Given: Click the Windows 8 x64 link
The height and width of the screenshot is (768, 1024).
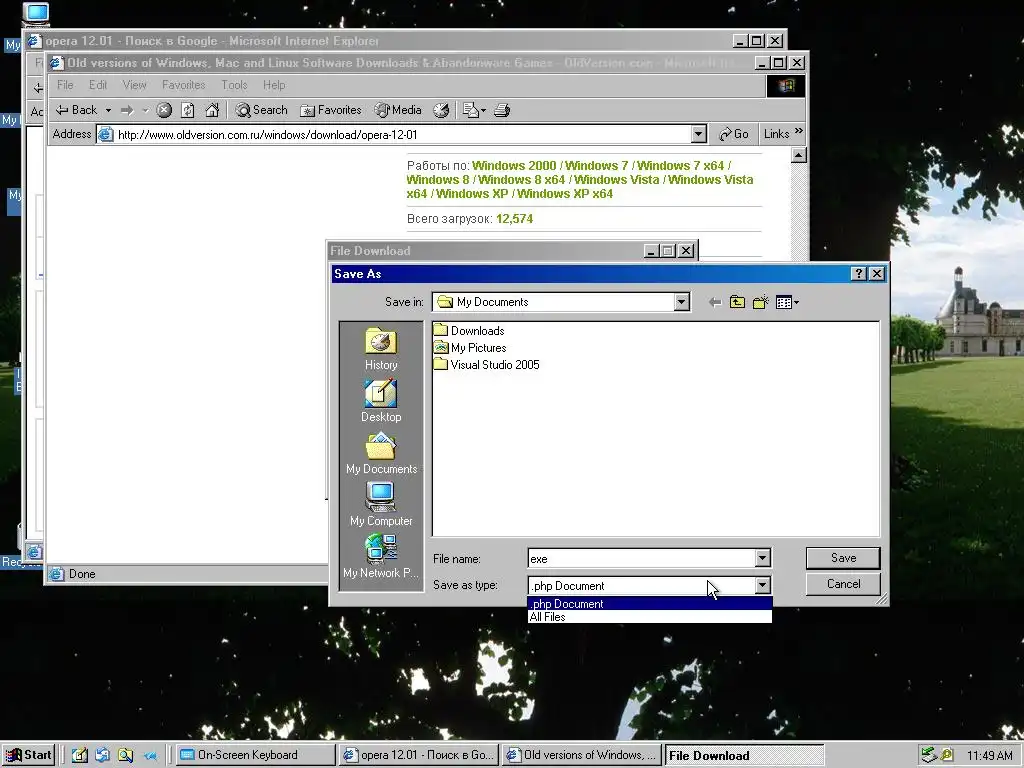Looking at the screenshot, I should pyautogui.click(x=521, y=180).
